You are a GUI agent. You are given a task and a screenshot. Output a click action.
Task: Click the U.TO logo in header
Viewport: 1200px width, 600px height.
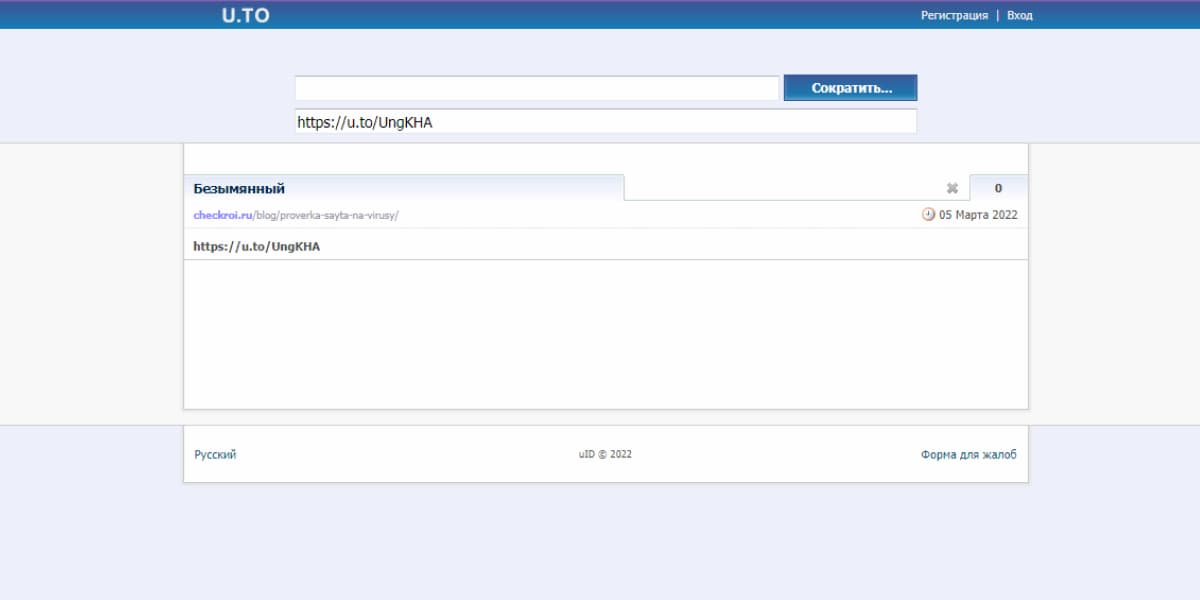tap(245, 15)
